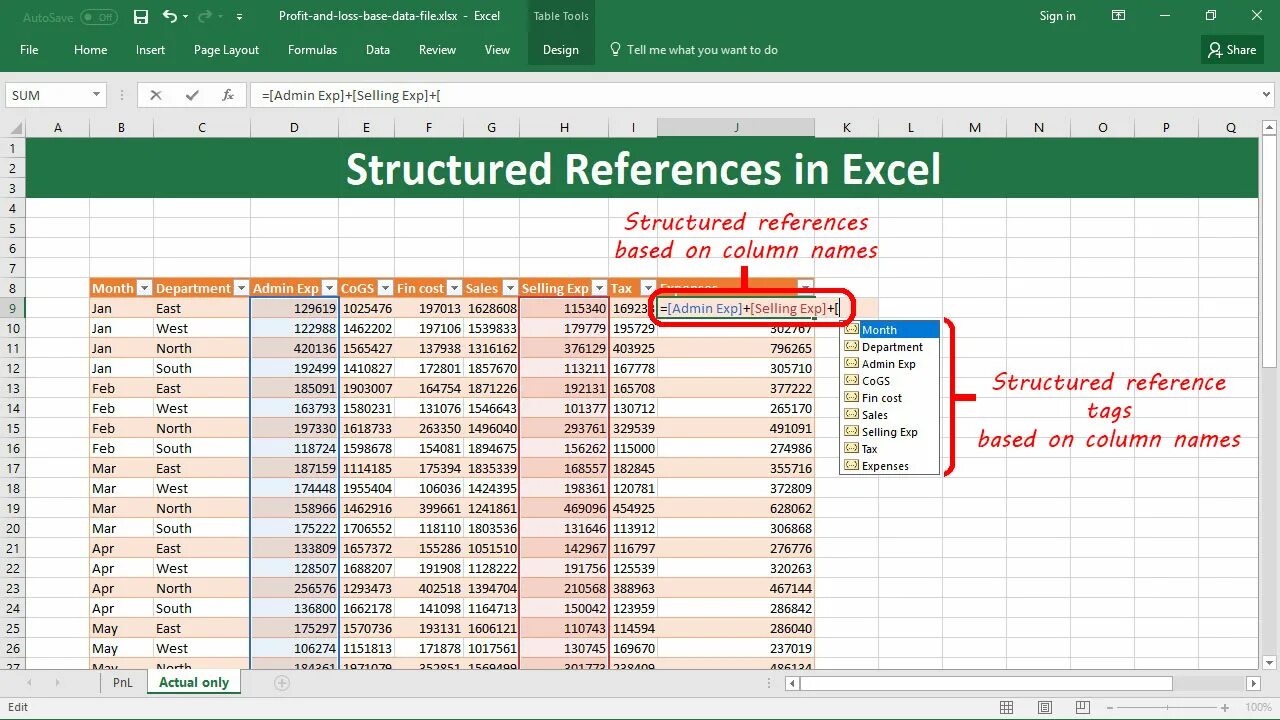Select the Table Tools Design tab
The height and width of the screenshot is (720, 1280).
[560, 50]
